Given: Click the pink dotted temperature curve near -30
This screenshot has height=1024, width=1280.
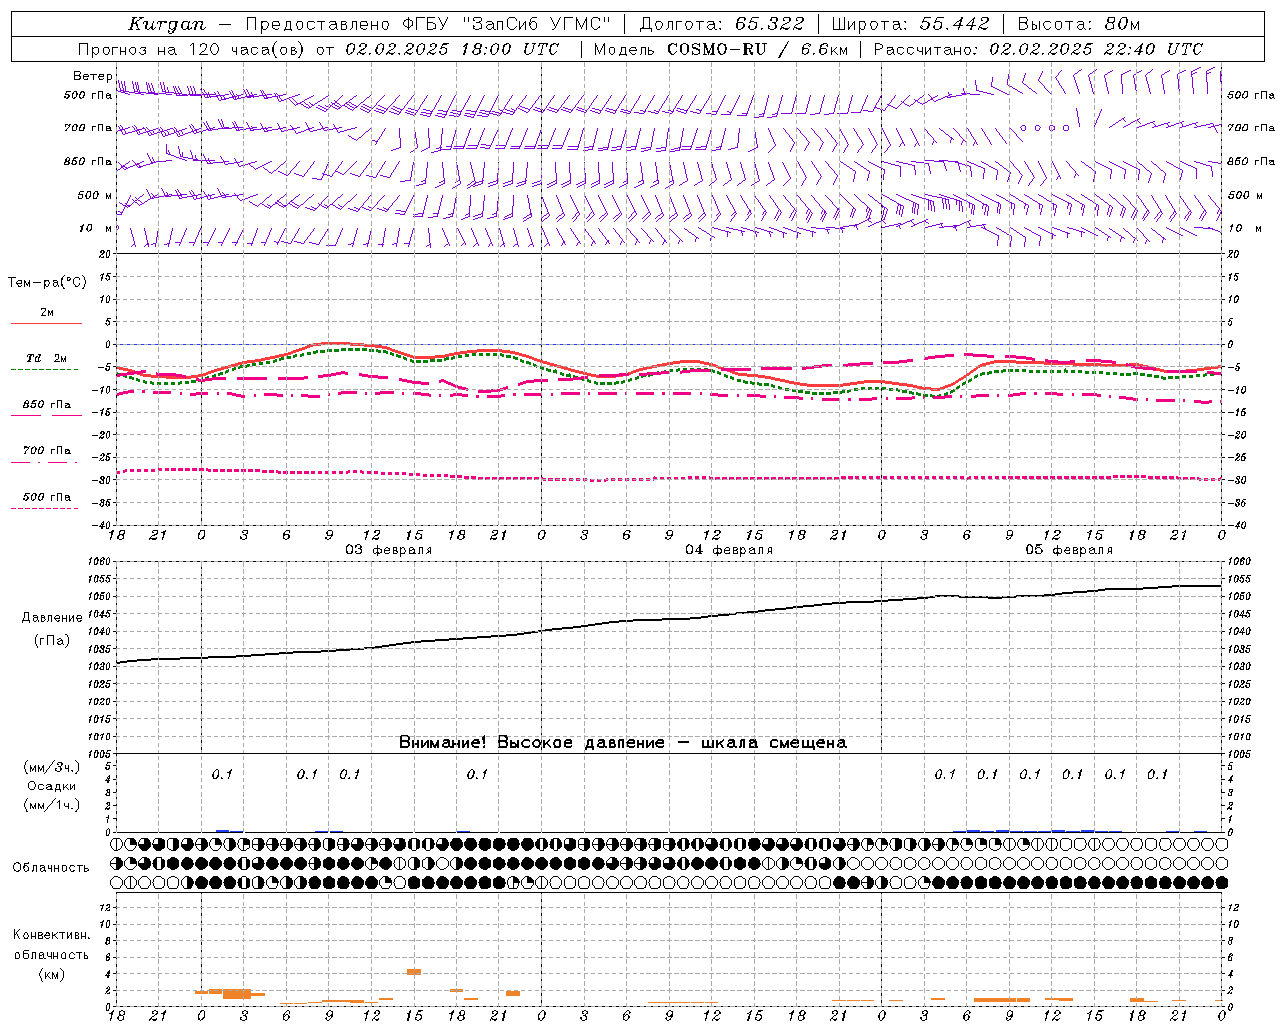Looking at the screenshot, I should [x=670, y=478].
